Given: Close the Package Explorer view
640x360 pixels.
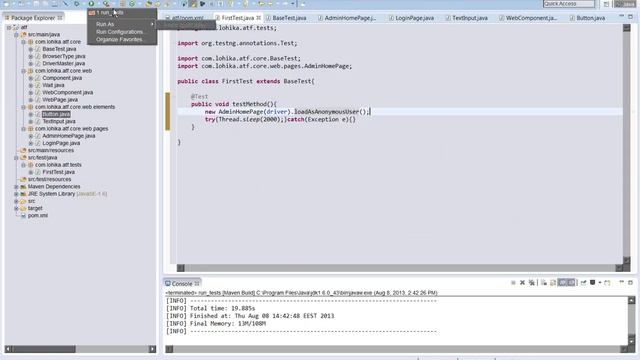Looking at the screenshot, I should point(60,18).
